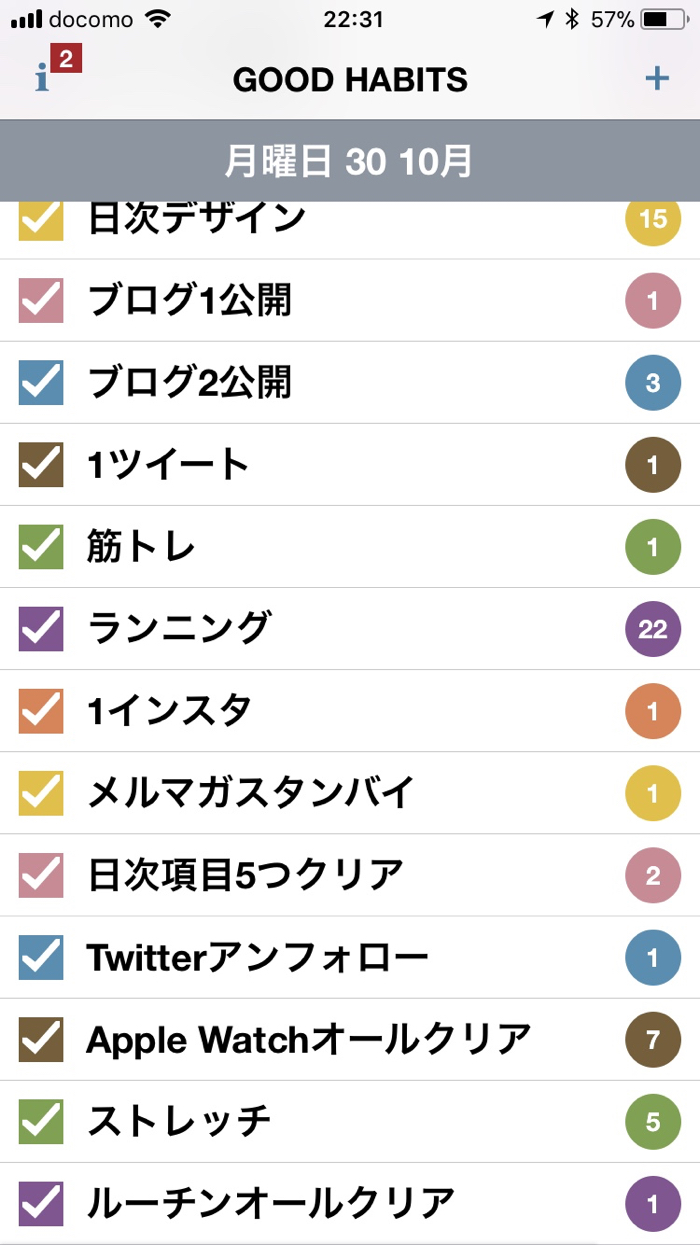Tap the GOOD HABITS title
This screenshot has height=1245, width=700.
[x=350, y=80]
